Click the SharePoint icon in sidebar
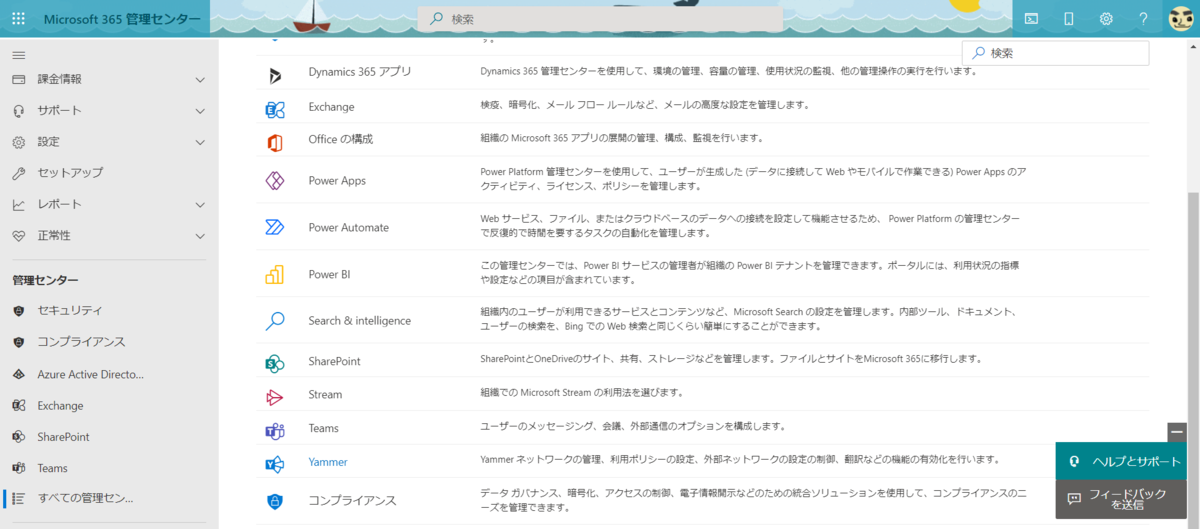 [18, 437]
